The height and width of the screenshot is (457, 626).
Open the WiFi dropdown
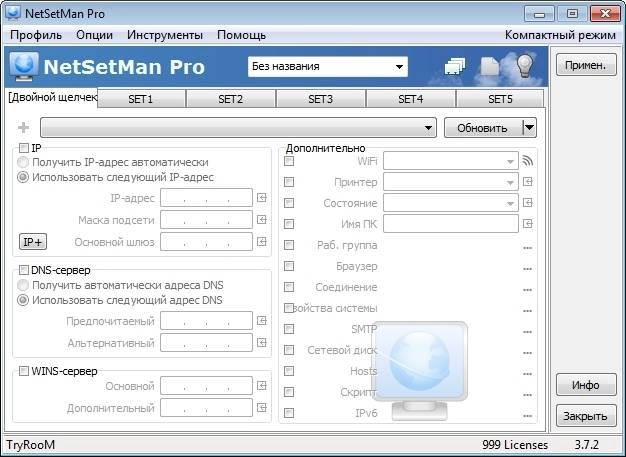click(451, 161)
